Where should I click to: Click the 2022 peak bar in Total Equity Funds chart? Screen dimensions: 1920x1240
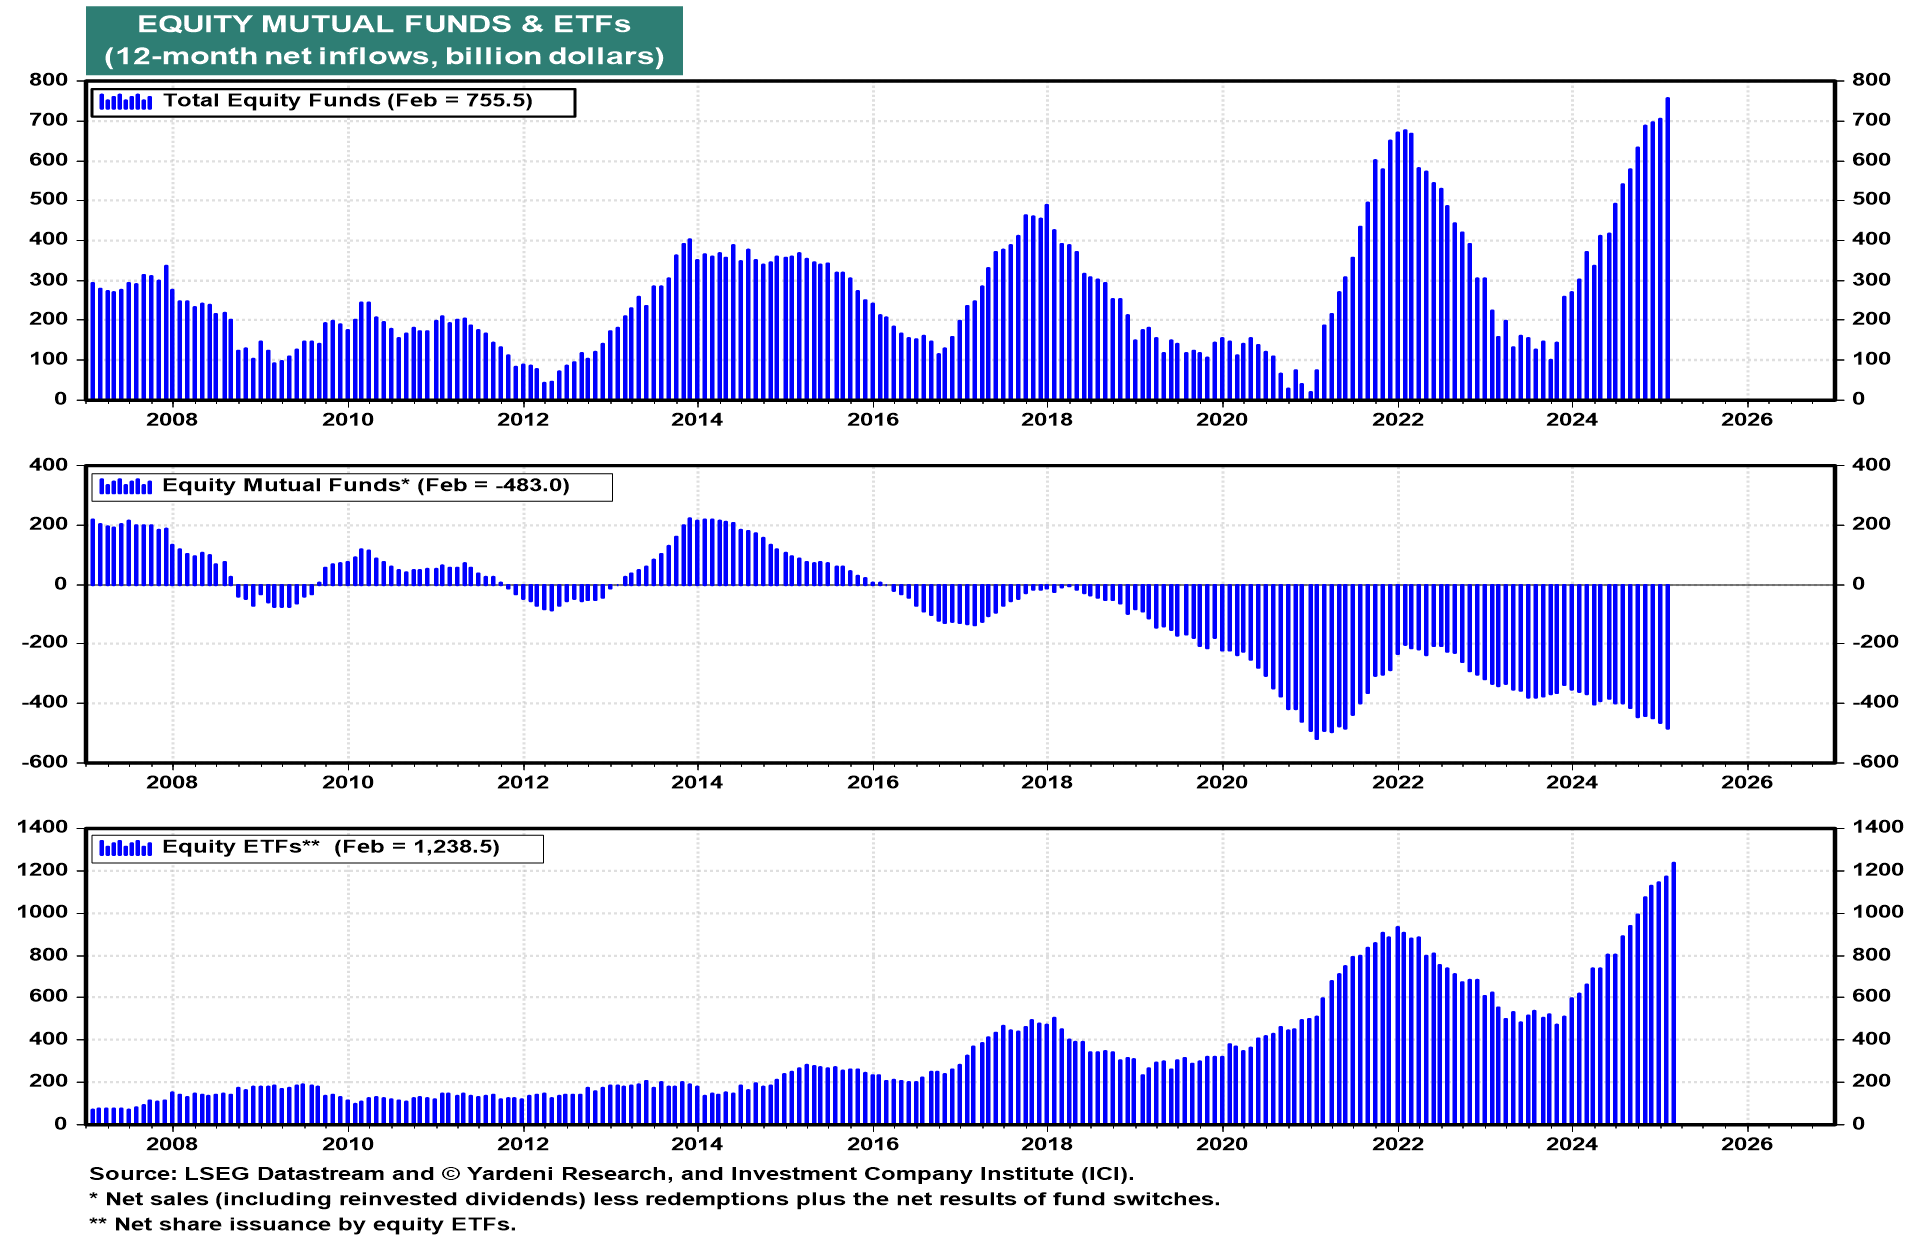tap(1404, 265)
